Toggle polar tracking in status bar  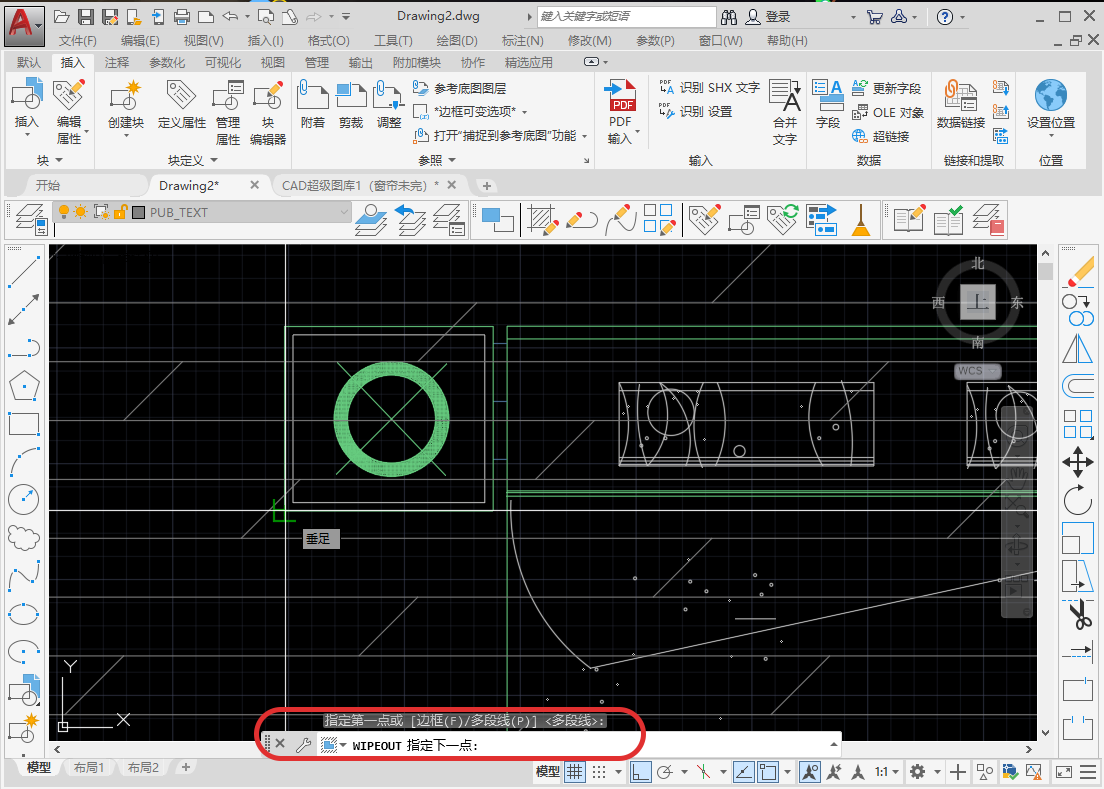pyautogui.click(x=664, y=772)
